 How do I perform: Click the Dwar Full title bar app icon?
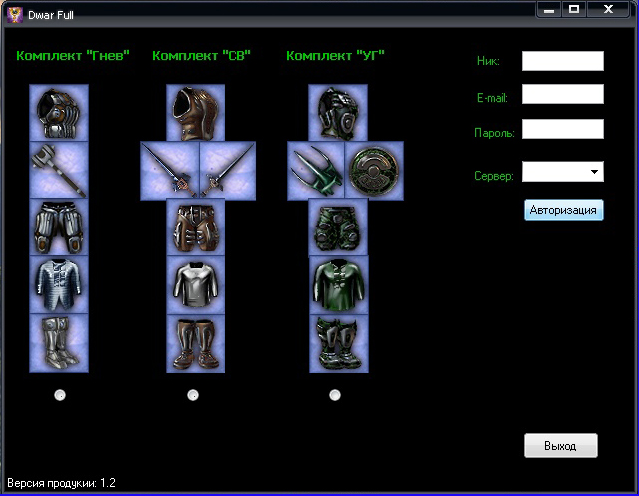click(x=15, y=15)
